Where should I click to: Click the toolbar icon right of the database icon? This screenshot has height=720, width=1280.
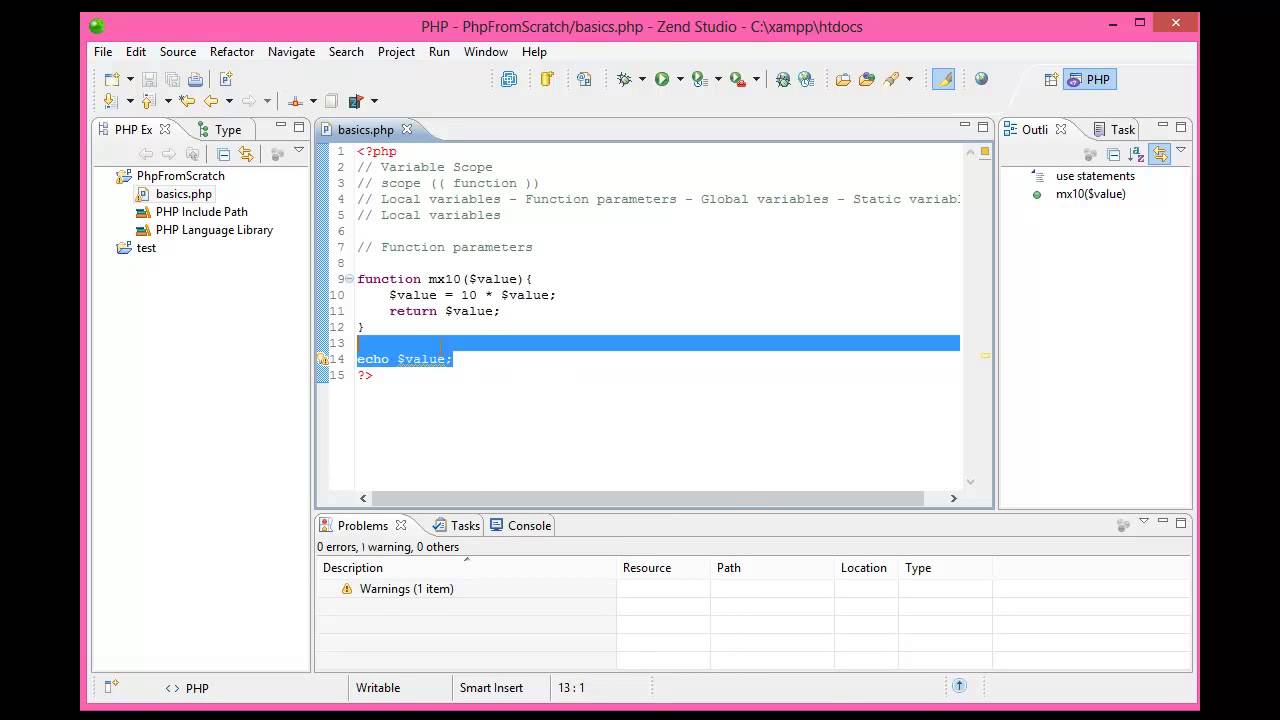pos(584,79)
